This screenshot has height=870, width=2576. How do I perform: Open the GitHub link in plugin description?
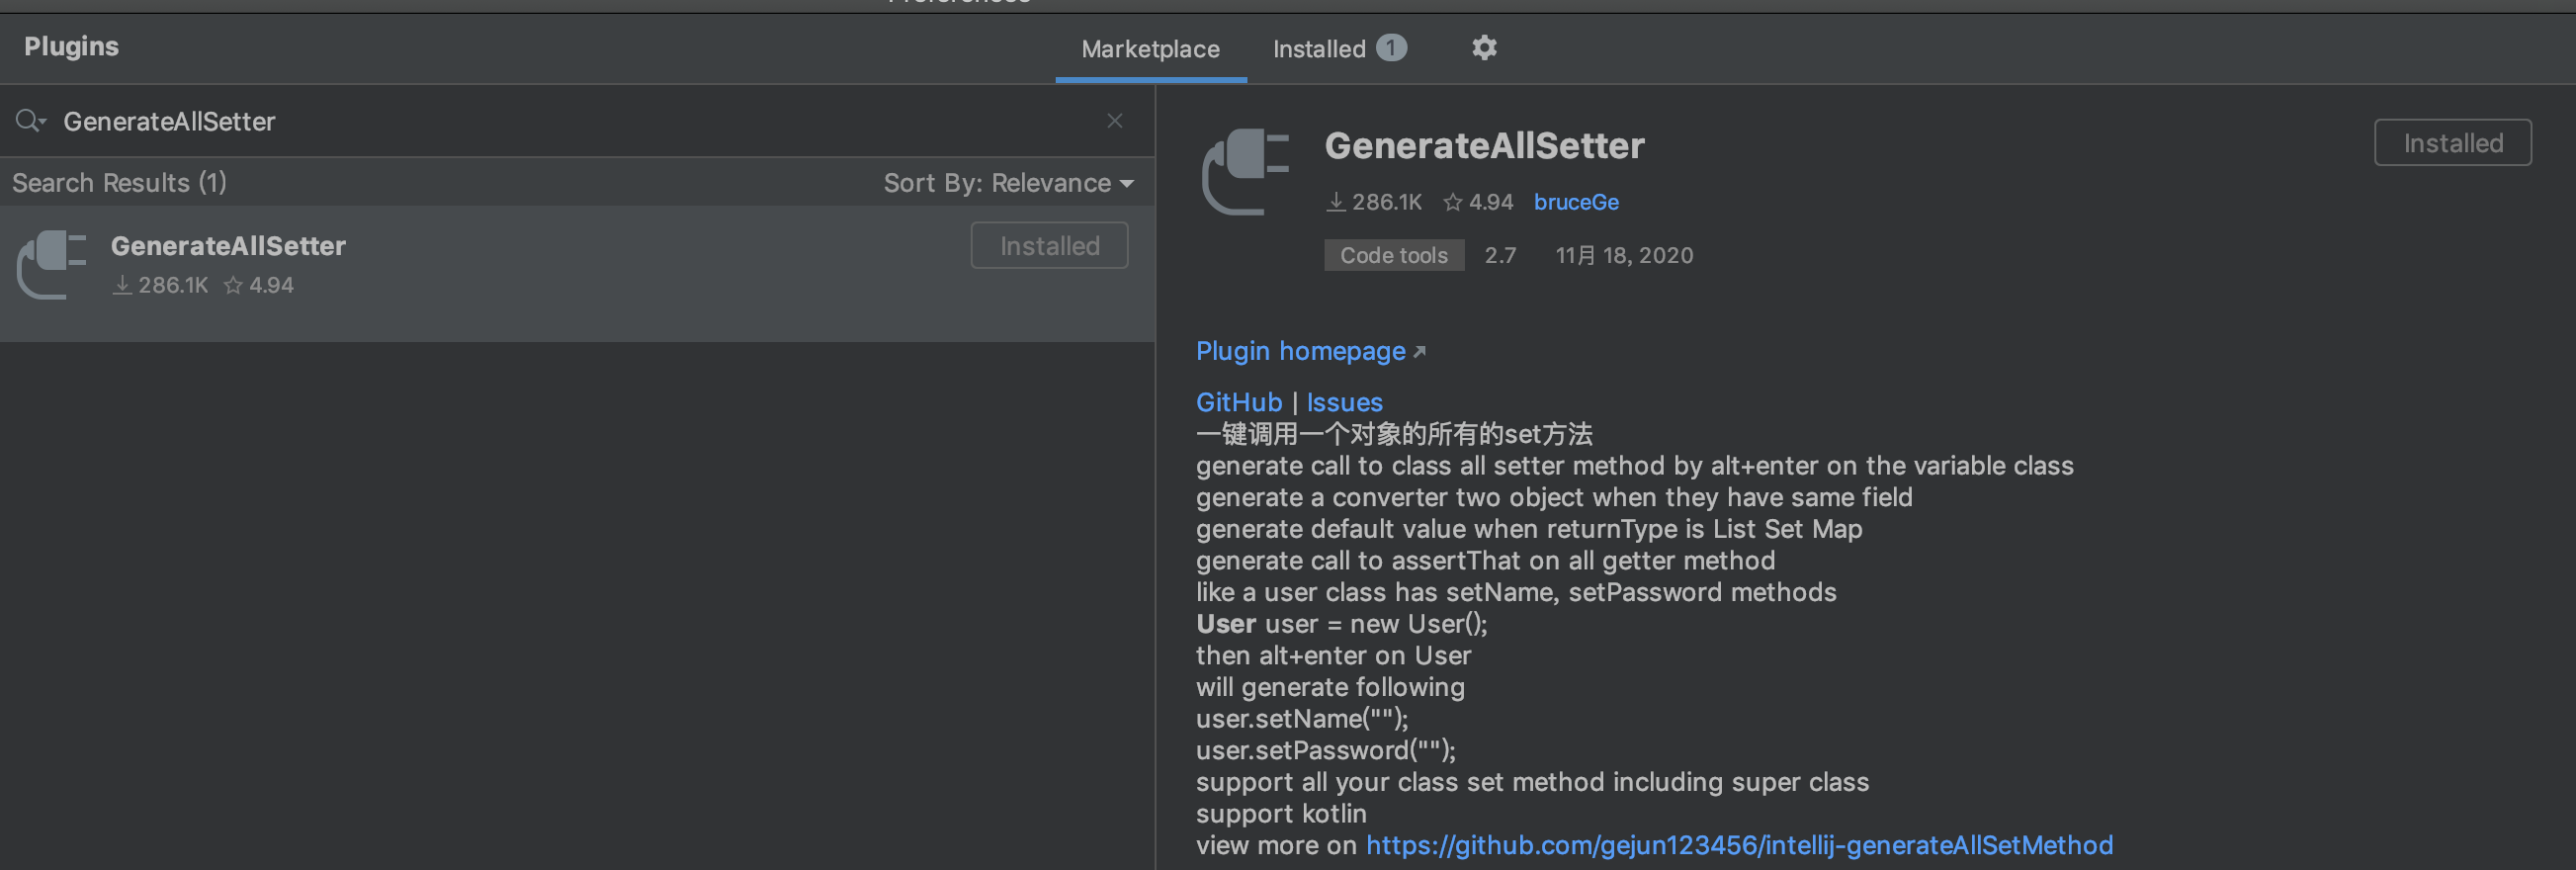[x=1238, y=401]
